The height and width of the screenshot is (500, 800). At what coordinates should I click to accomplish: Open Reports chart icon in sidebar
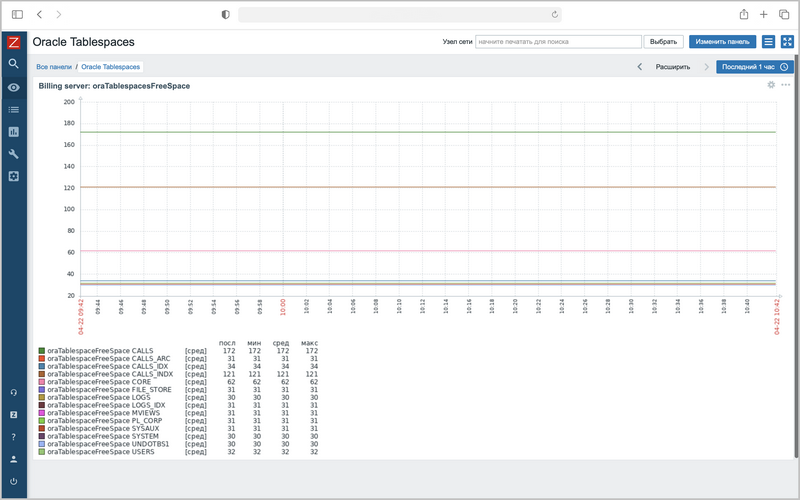14,132
